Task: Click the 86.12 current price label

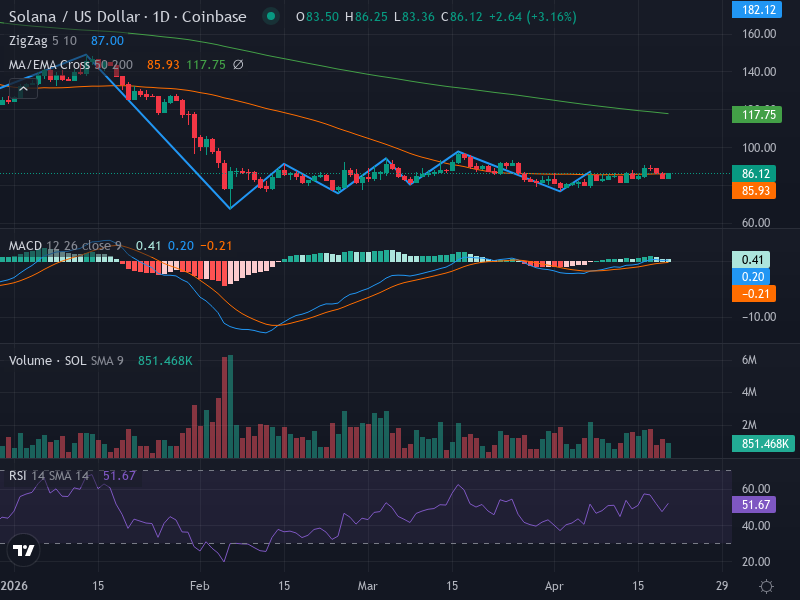Action: pos(754,173)
